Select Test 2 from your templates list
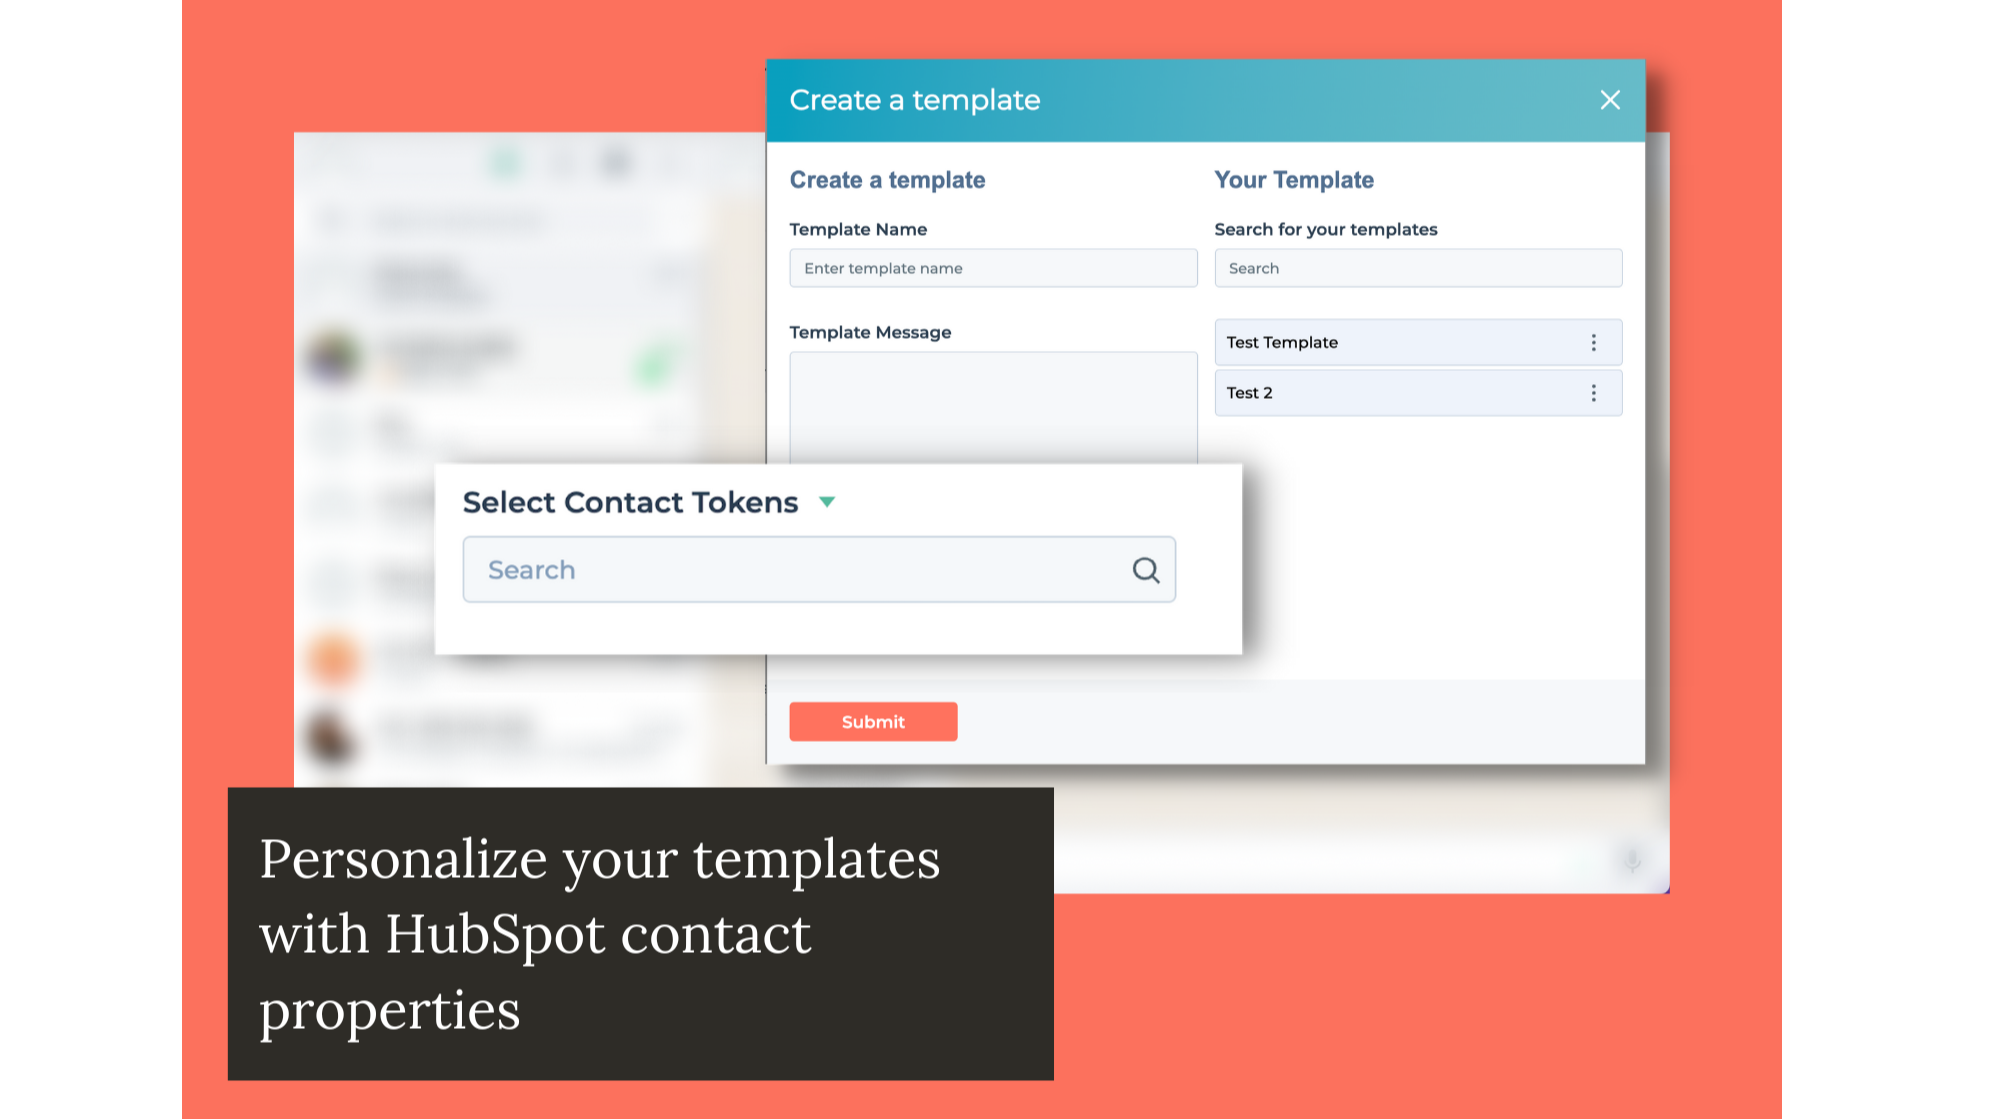The width and height of the screenshot is (1989, 1119). 1418,392
